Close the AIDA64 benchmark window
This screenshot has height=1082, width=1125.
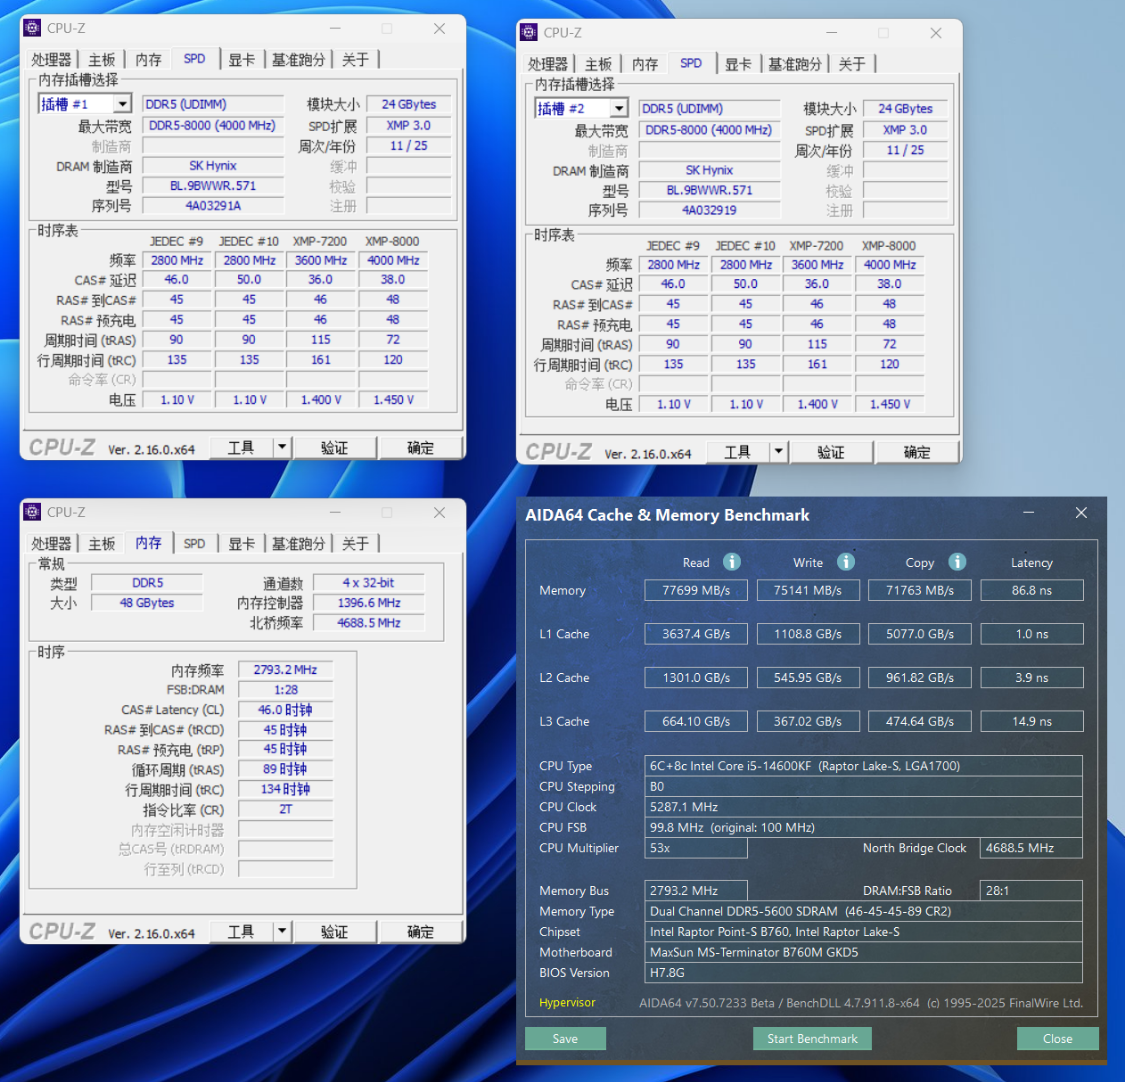pyautogui.click(x=1081, y=513)
